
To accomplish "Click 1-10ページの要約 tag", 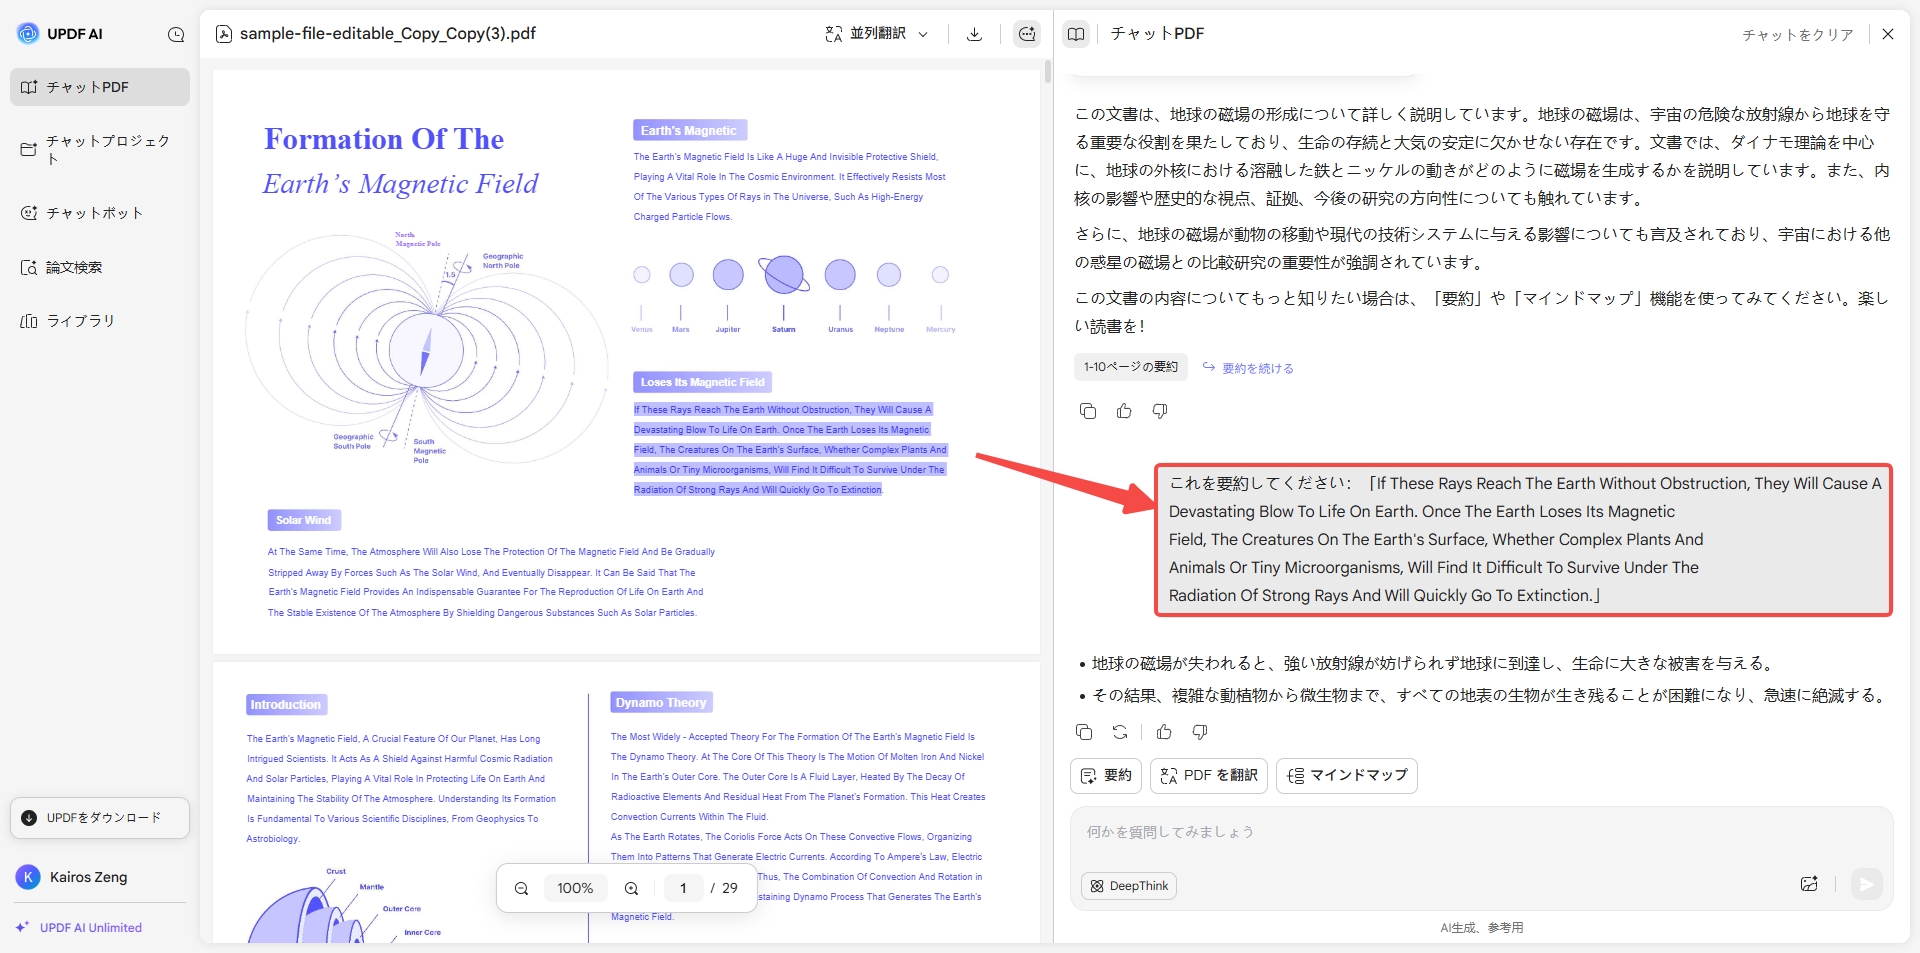I will 1131,367.
